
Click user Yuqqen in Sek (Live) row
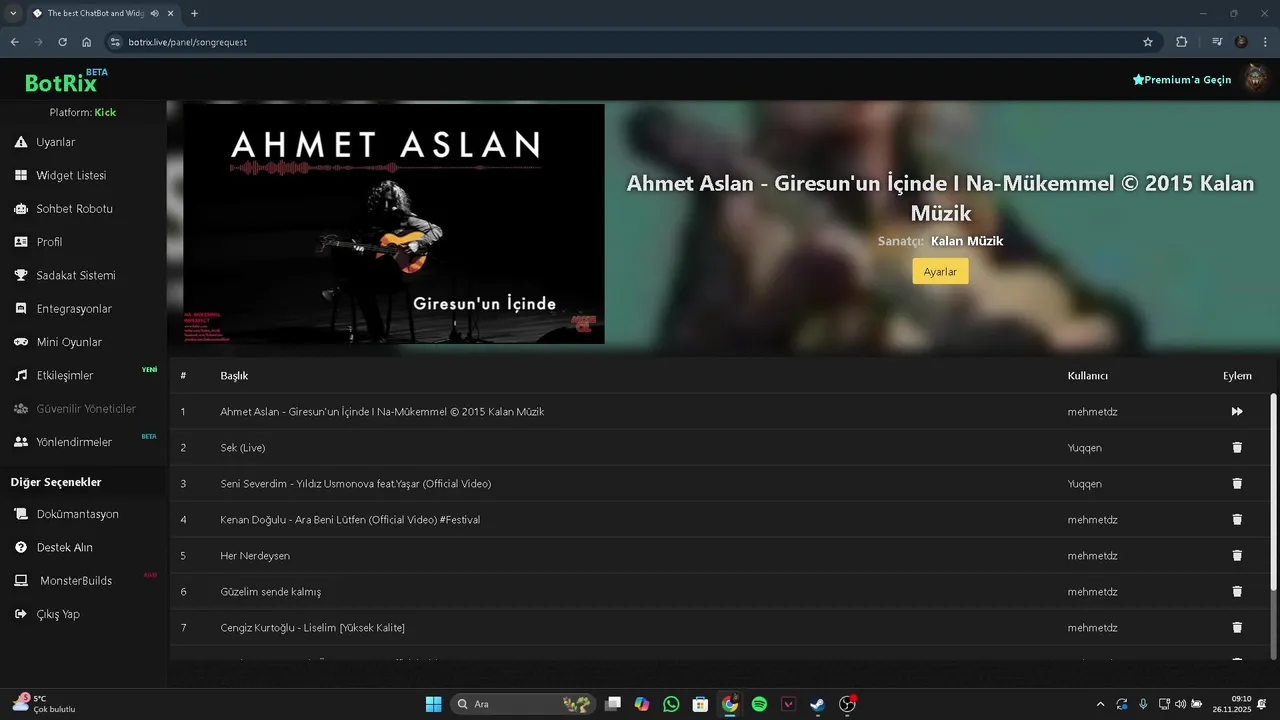pyautogui.click(x=1085, y=448)
